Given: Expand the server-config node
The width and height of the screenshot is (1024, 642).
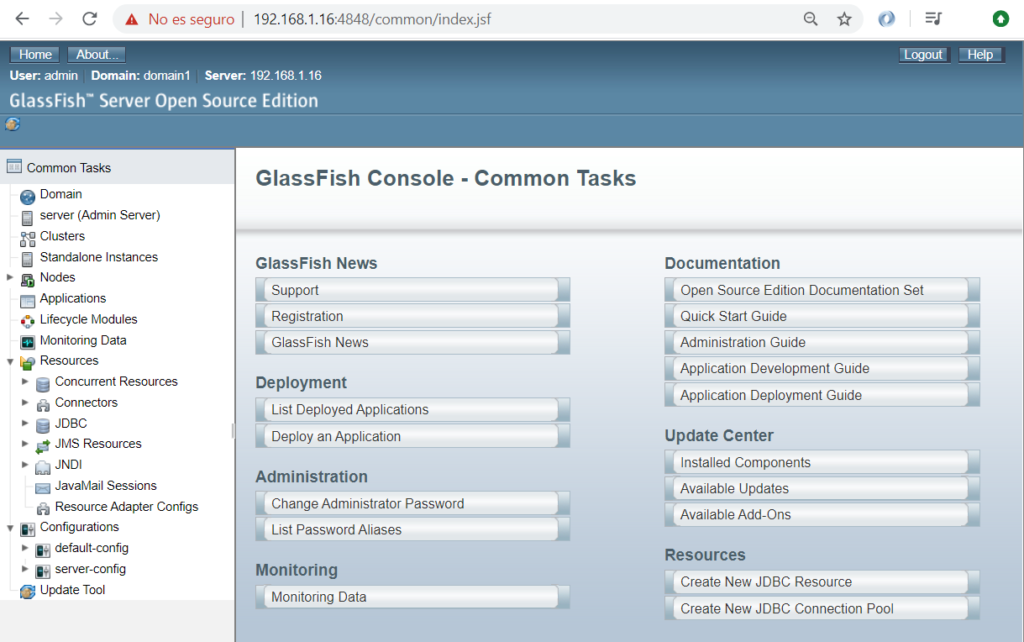Looking at the screenshot, I should coord(25,569).
